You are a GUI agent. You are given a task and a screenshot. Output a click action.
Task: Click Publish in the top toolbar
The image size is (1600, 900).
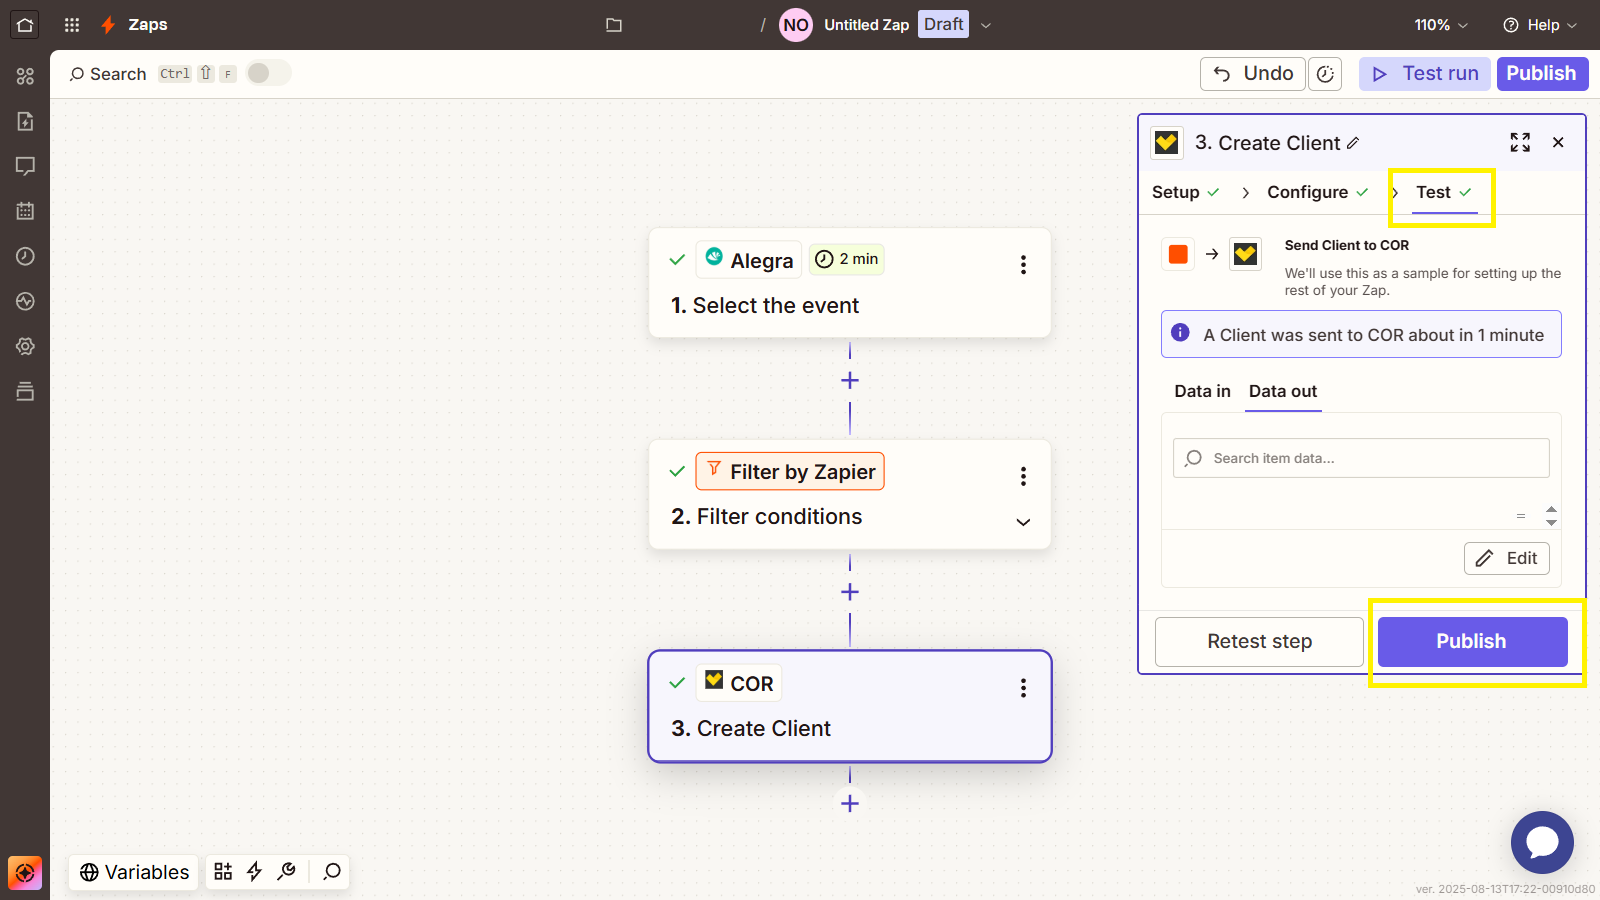tap(1542, 74)
